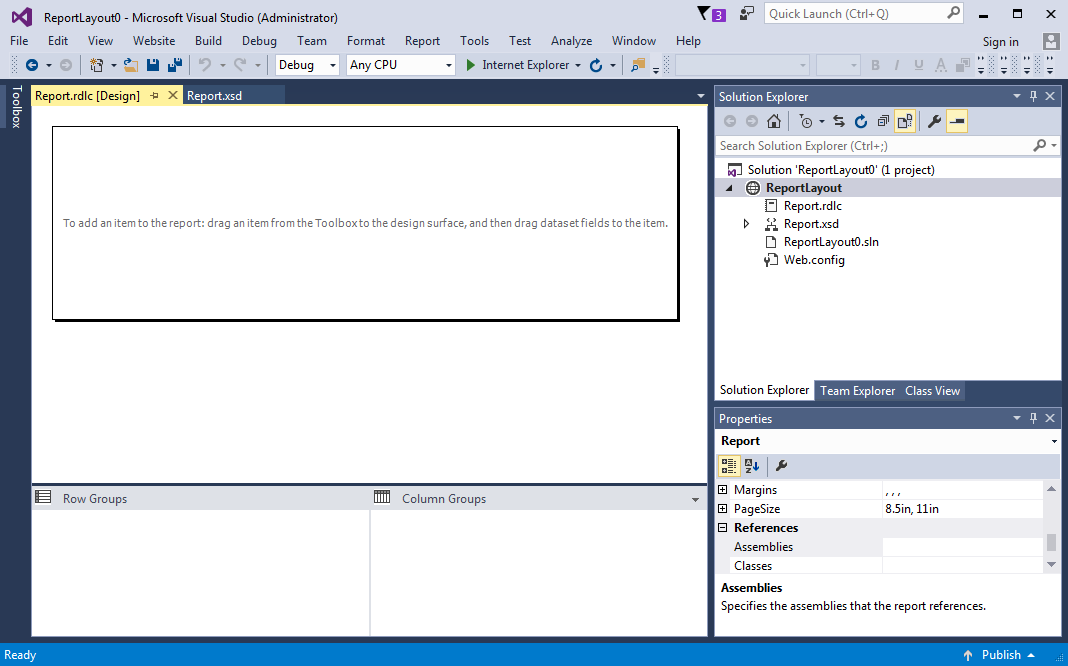
Task: Open the Any CPU platform dropdown
Action: pyautogui.click(x=449, y=65)
